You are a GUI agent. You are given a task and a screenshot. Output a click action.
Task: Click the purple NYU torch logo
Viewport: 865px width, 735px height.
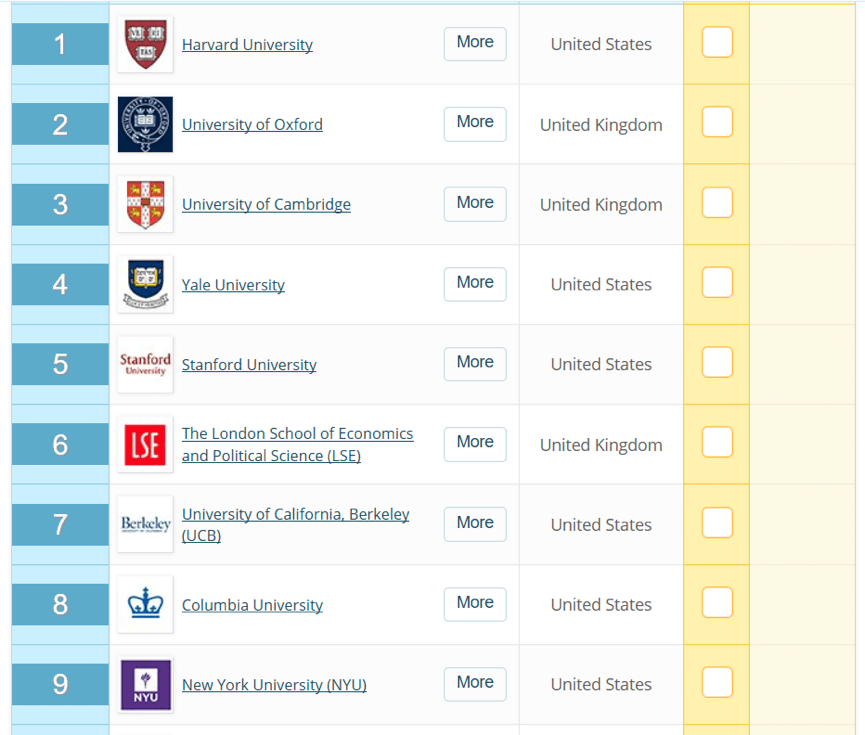(x=145, y=684)
